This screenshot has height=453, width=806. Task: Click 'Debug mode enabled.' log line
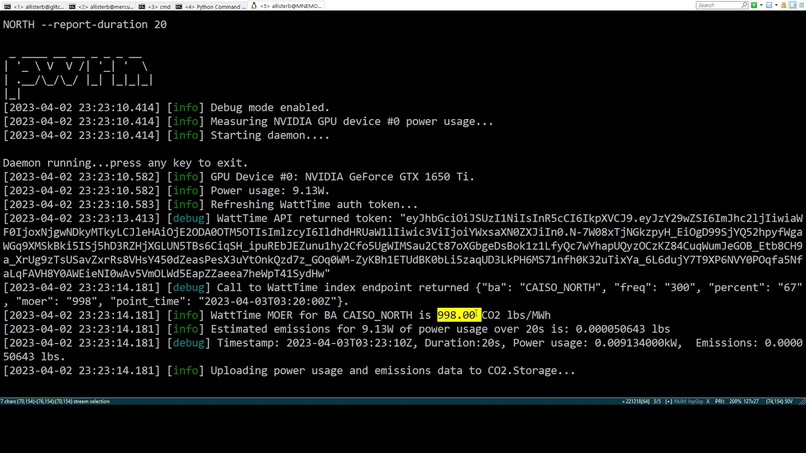[x=270, y=107]
